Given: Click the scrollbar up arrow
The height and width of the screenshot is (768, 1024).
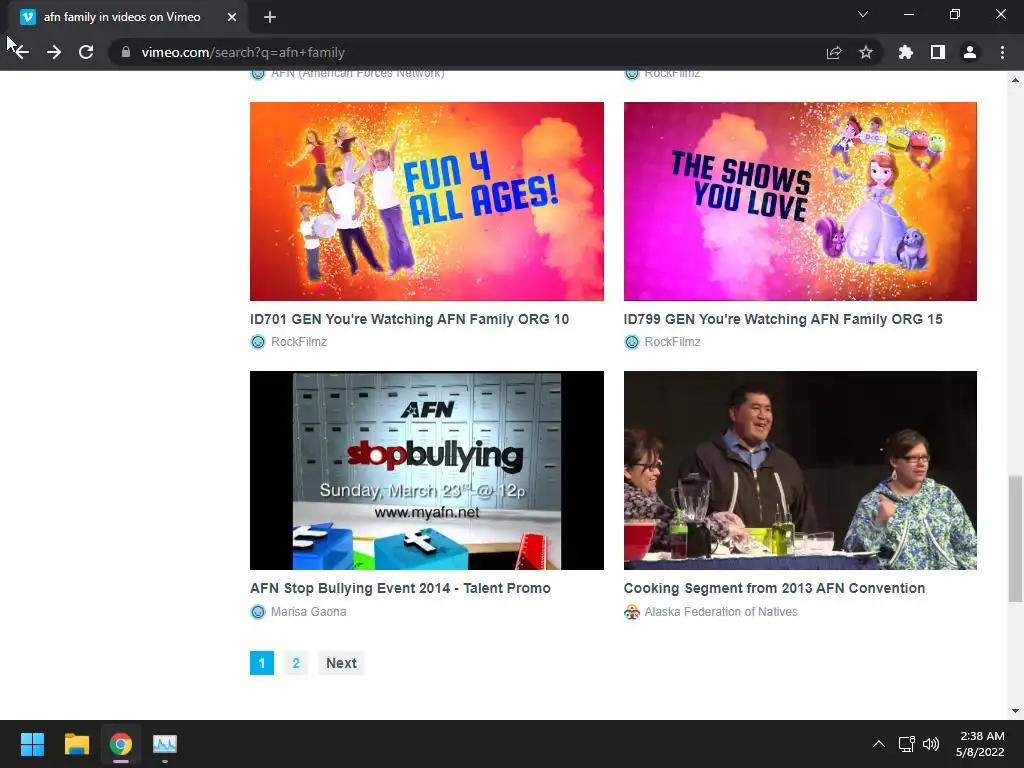Looking at the screenshot, I should tap(1015, 80).
